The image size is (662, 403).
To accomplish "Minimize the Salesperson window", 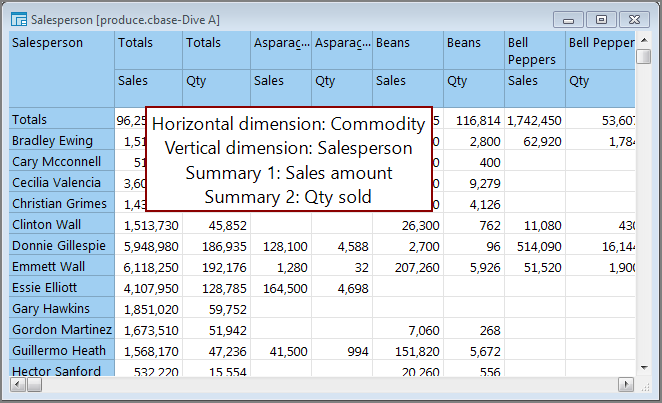I will click(x=569, y=19).
